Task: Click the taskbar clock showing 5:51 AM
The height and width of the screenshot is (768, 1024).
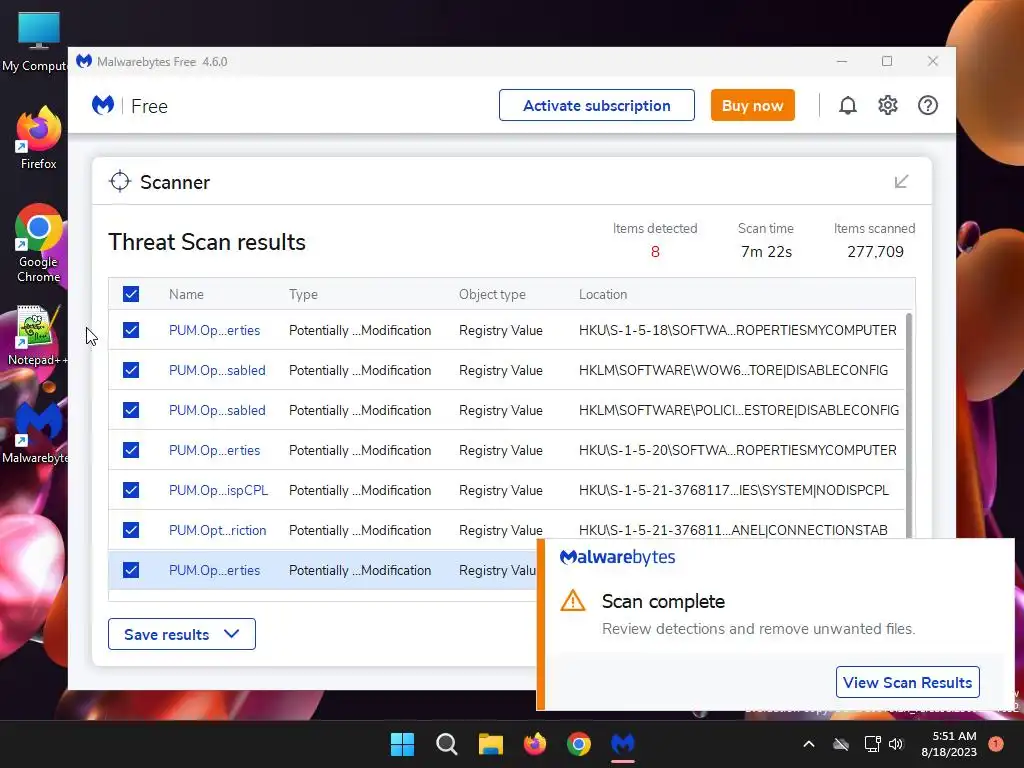Action: click(949, 744)
